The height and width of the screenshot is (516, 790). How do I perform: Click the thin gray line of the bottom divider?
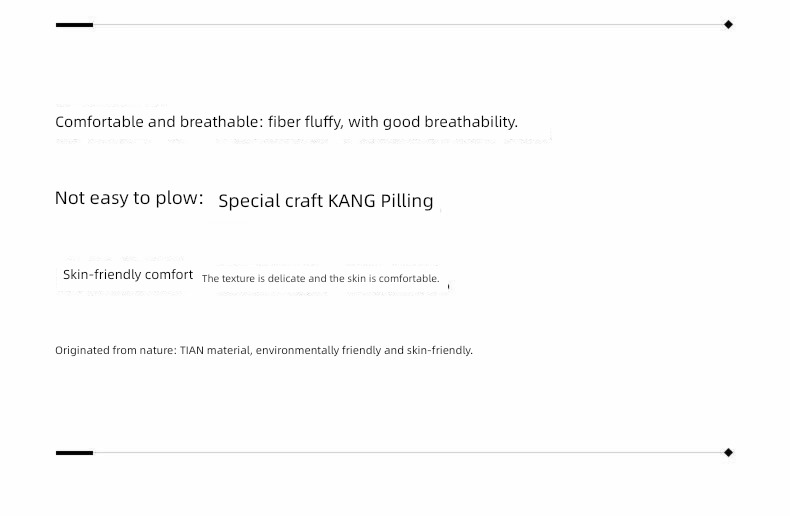coord(408,453)
